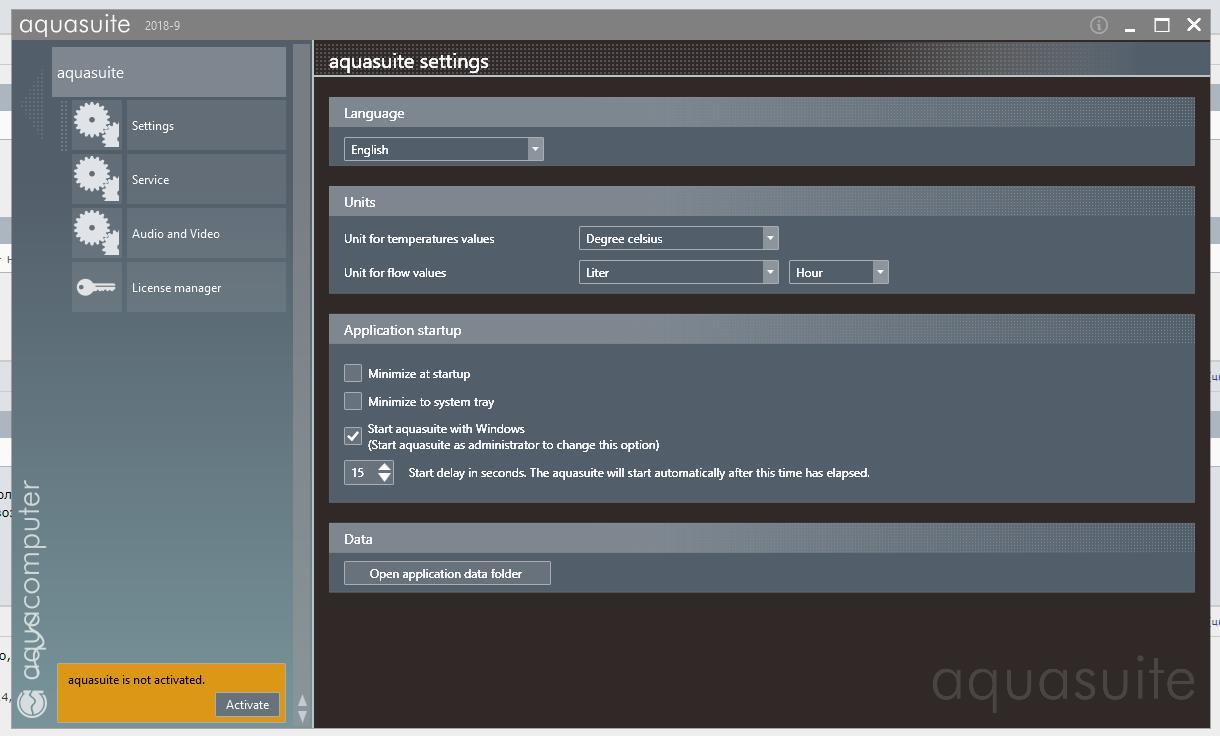The height and width of the screenshot is (736, 1220).
Task: Click the sidebar scroll down arrow
Action: pos(302,715)
